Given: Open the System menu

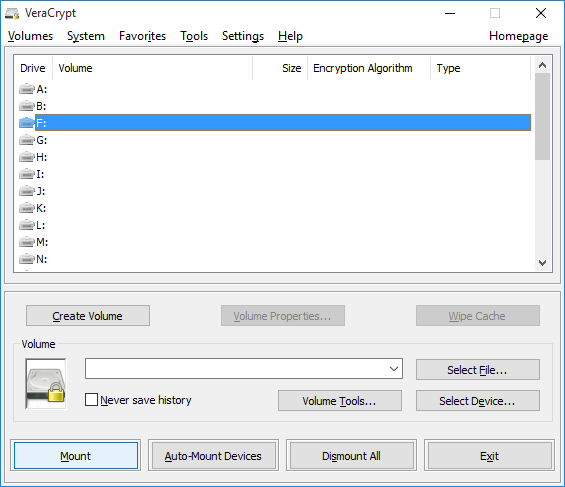Looking at the screenshot, I should pyautogui.click(x=86, y=36).
